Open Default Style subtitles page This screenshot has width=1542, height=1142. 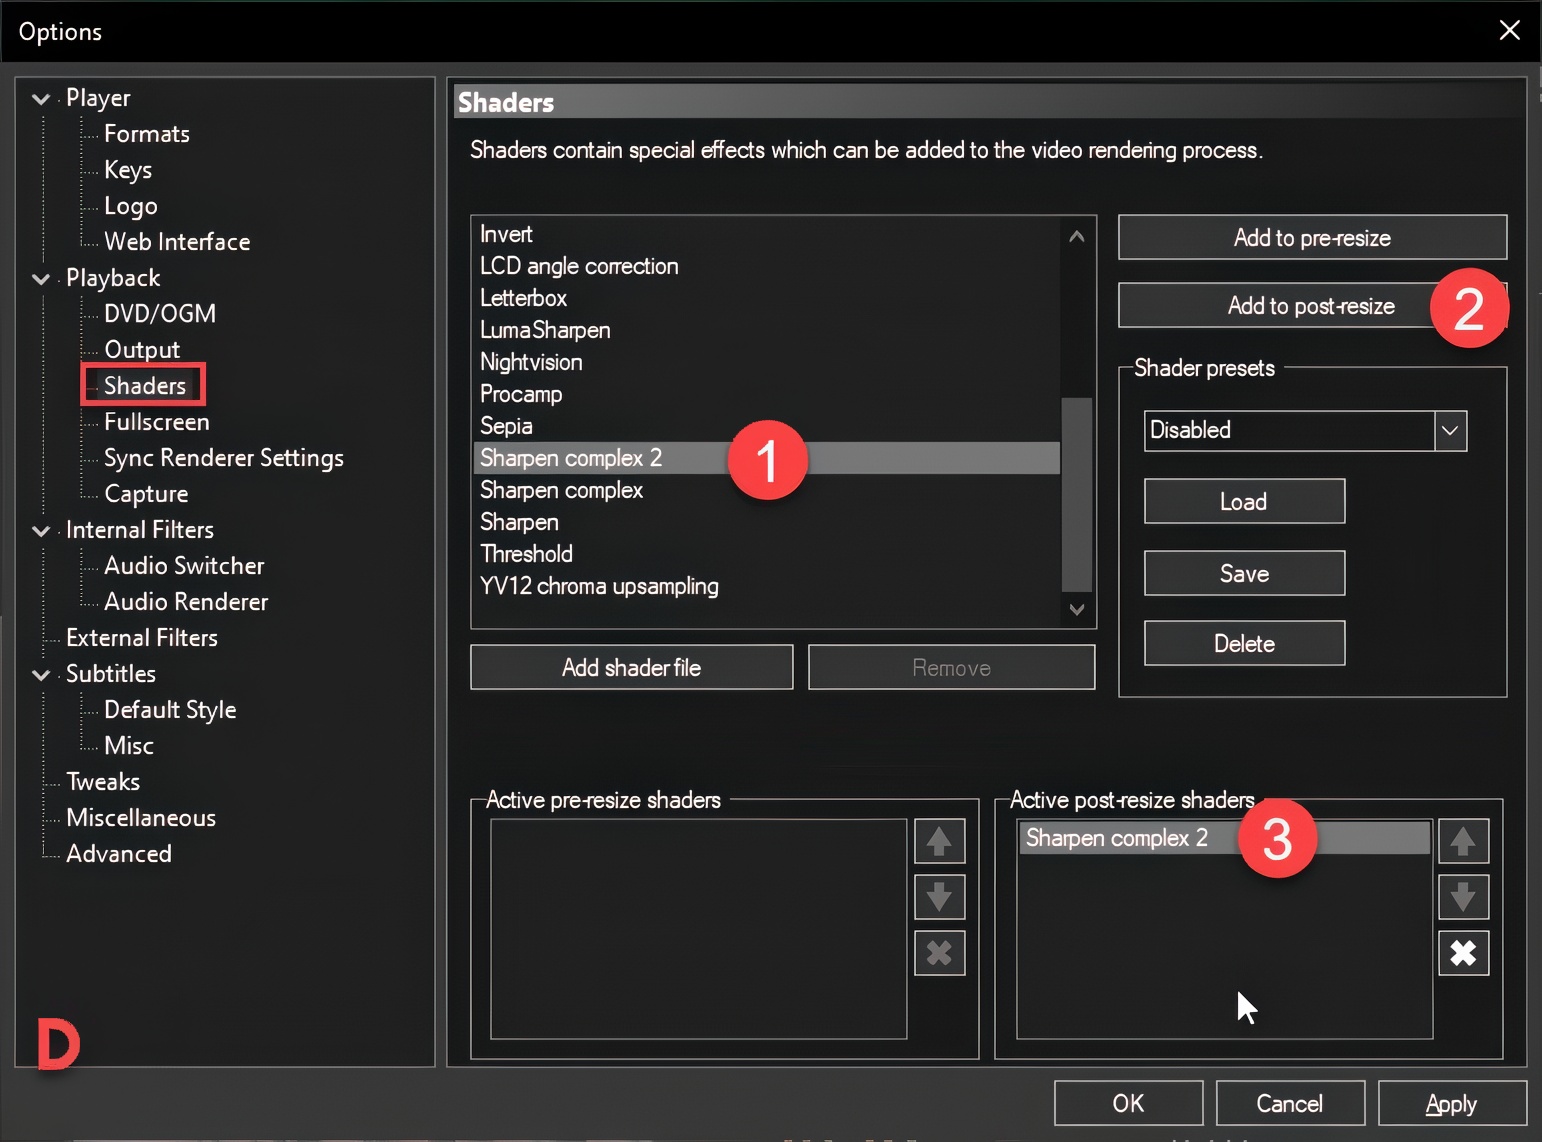170,710
